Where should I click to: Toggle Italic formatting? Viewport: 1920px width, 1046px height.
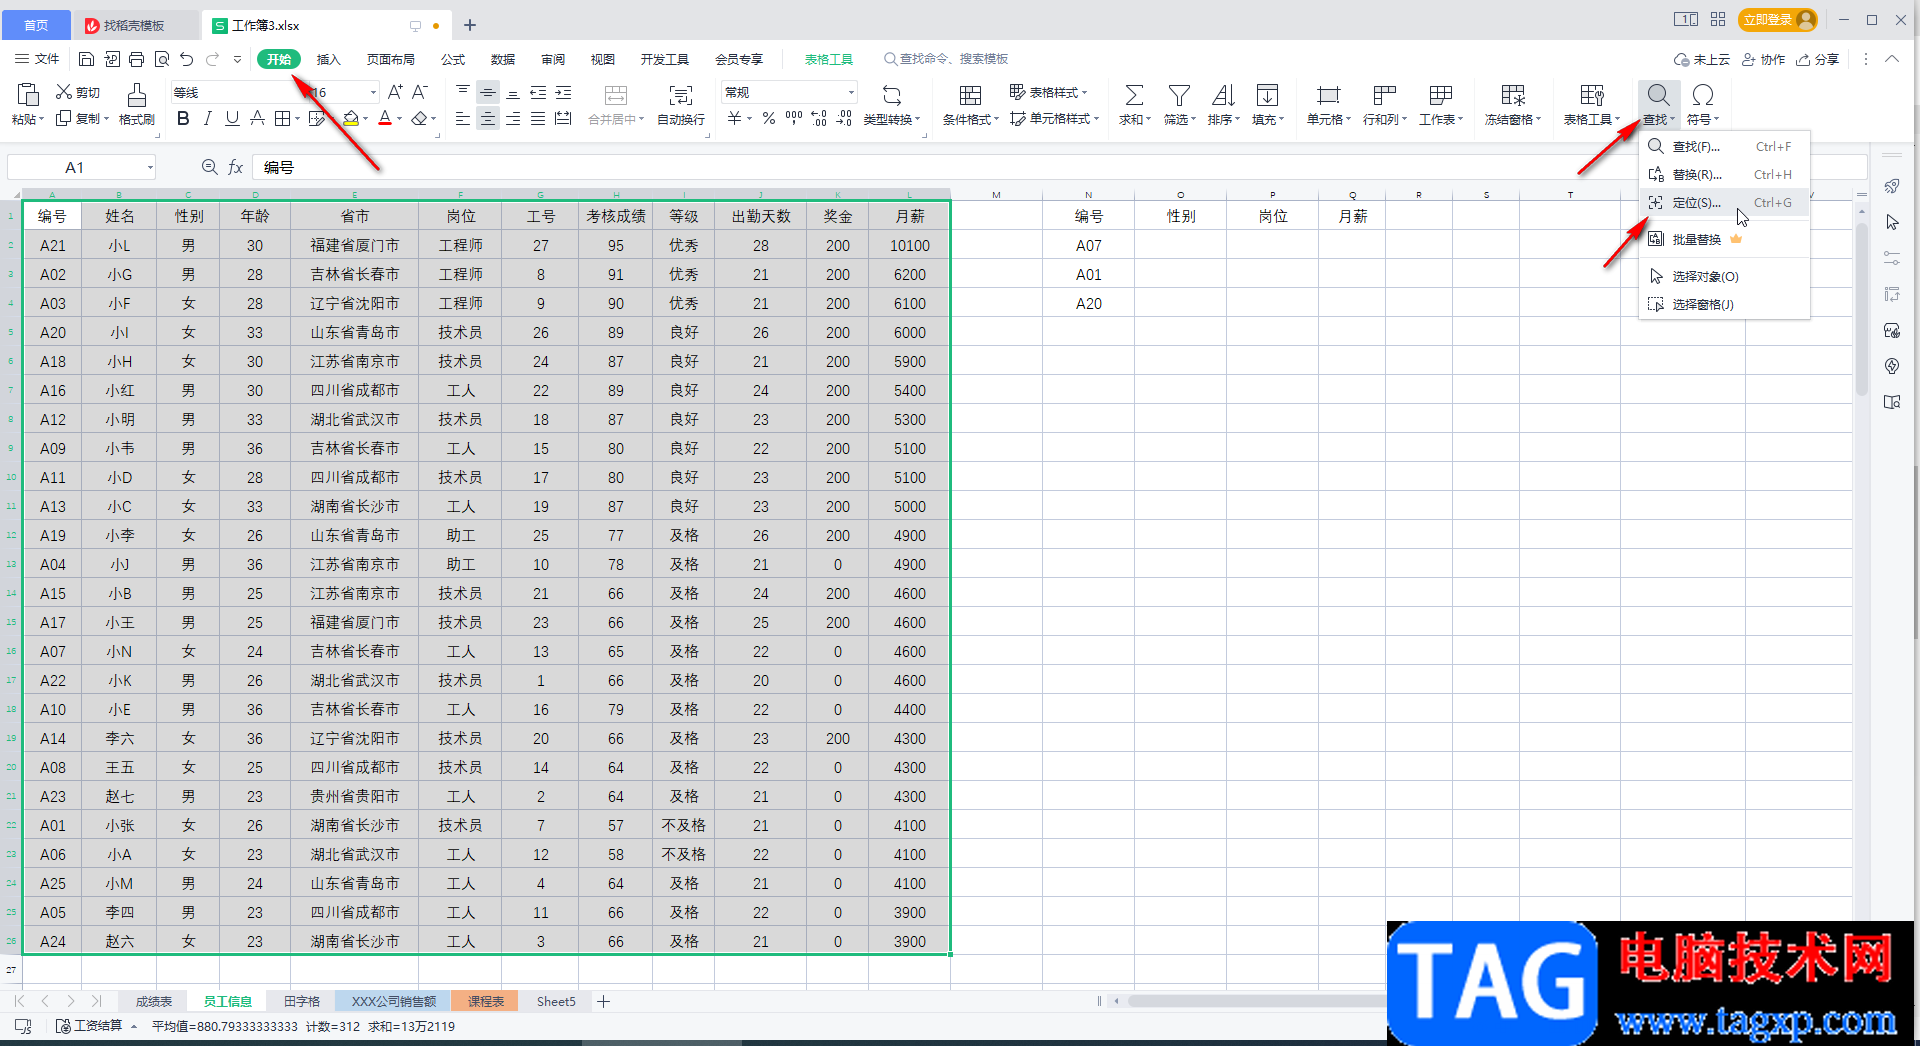click(207, 118)
